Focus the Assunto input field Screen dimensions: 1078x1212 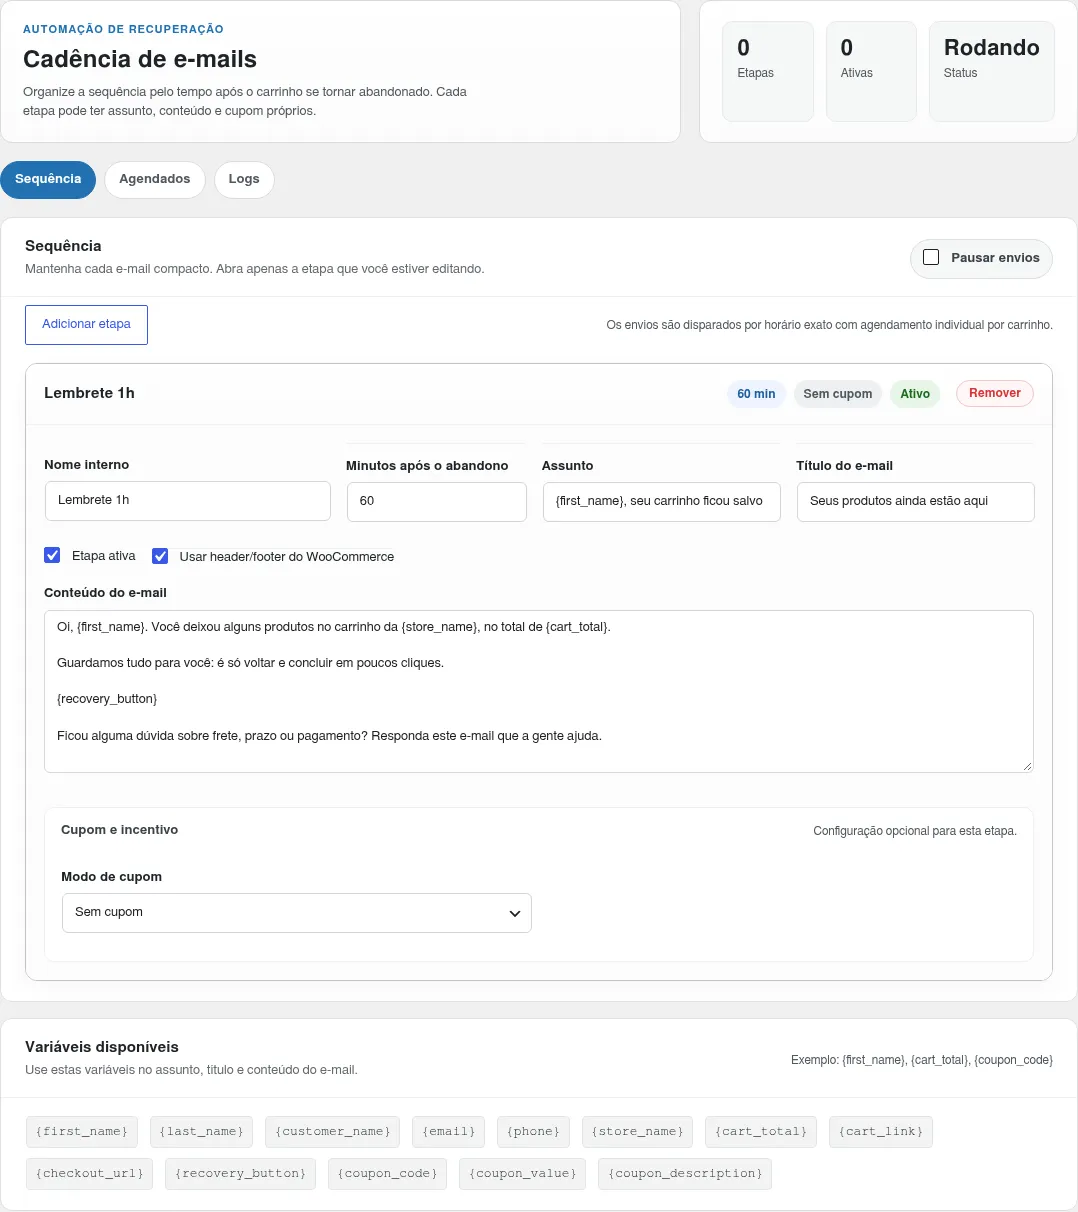pos(661,502)
